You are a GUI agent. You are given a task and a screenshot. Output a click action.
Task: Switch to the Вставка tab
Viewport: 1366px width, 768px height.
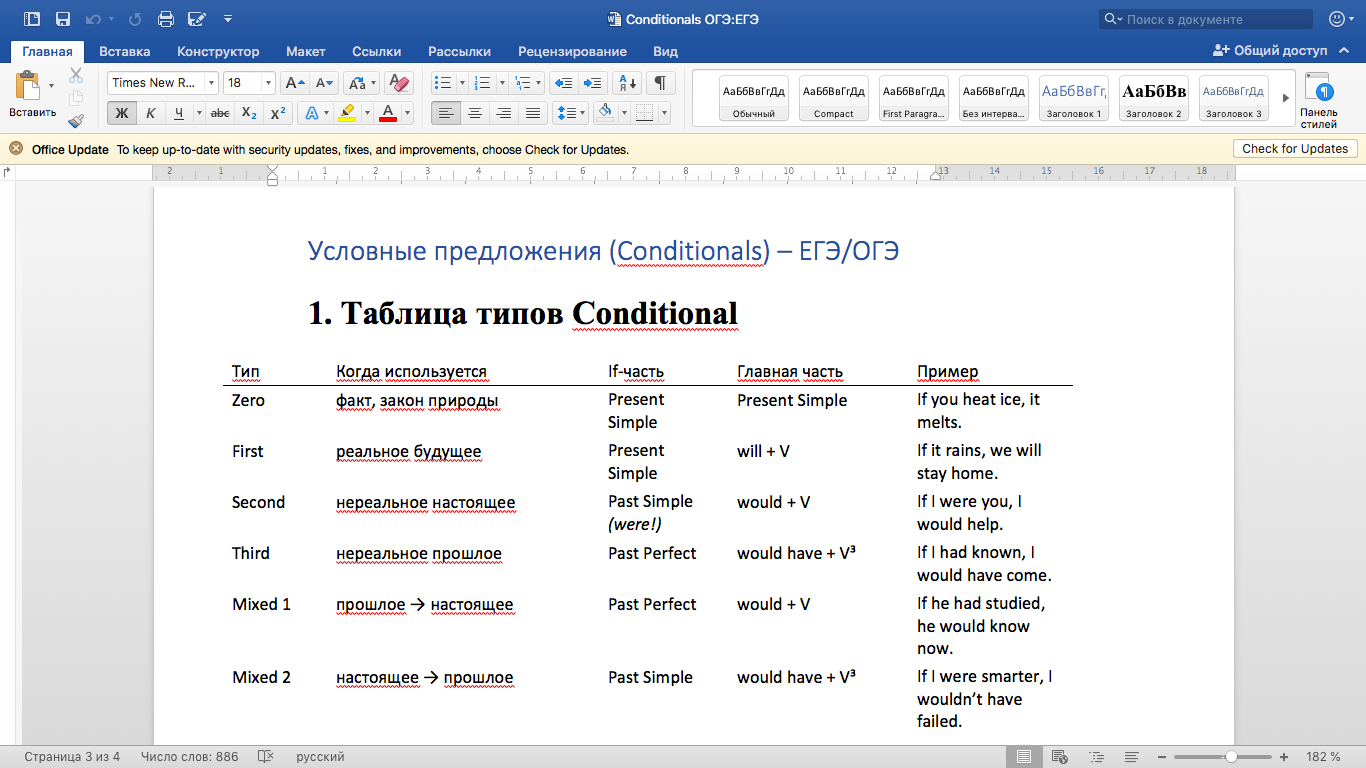[125, 51]
